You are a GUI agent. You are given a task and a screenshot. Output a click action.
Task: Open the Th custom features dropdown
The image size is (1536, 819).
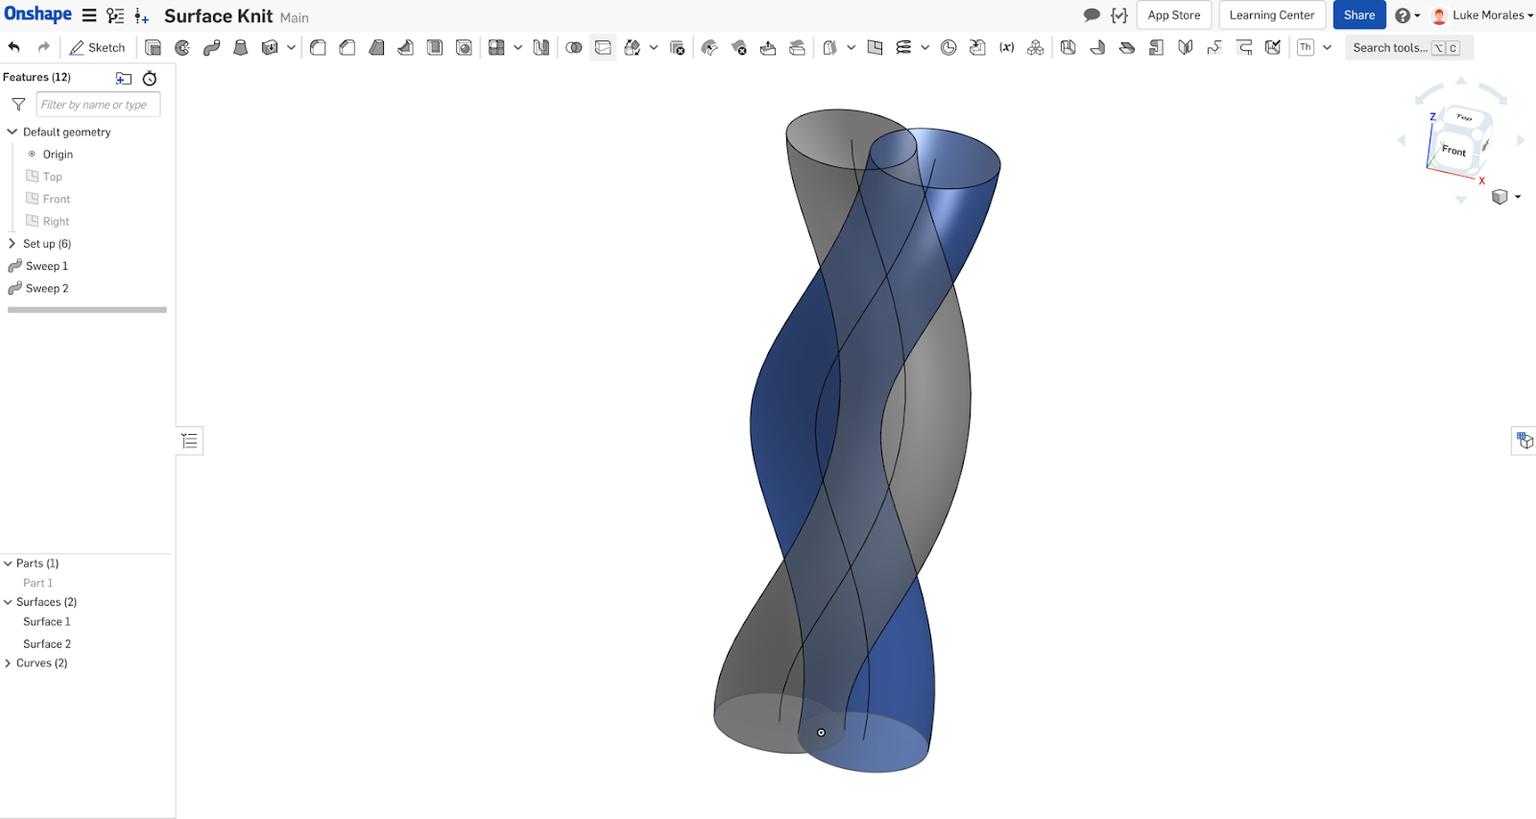[x=1327, y=47]
